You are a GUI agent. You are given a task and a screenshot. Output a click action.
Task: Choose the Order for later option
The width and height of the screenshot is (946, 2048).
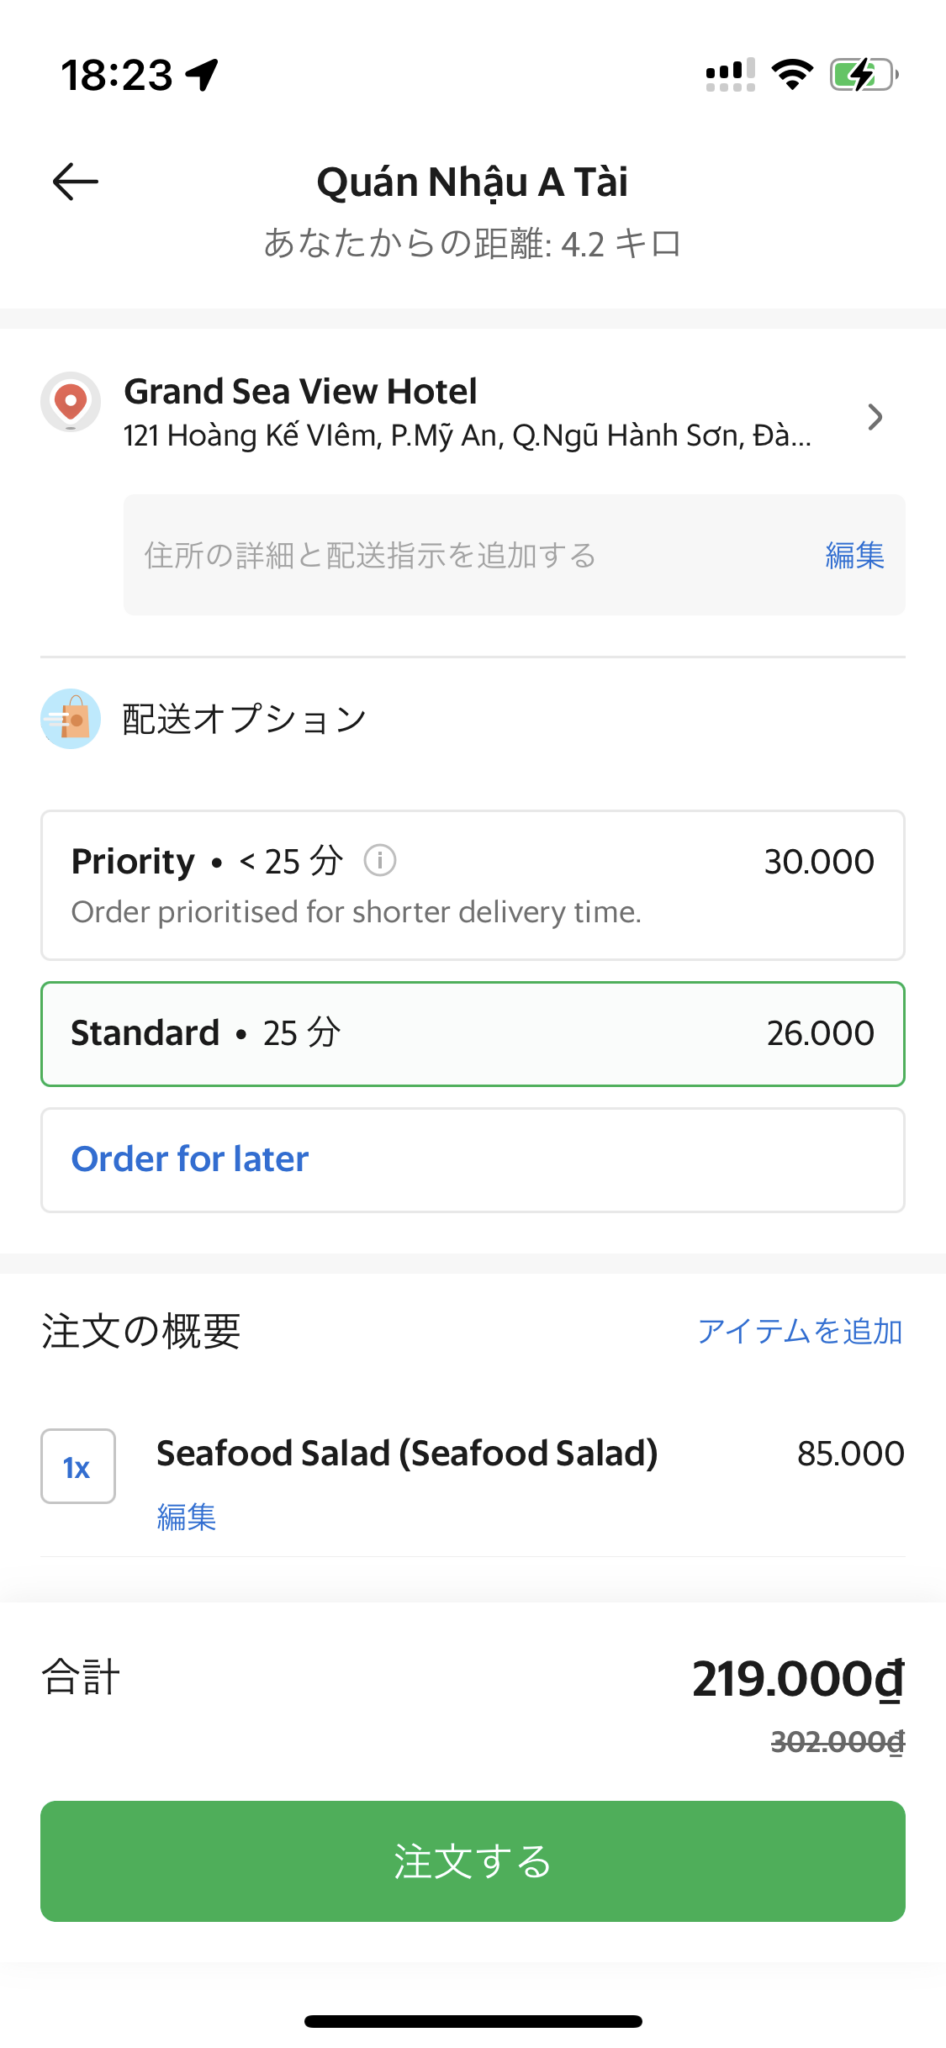472,1159
